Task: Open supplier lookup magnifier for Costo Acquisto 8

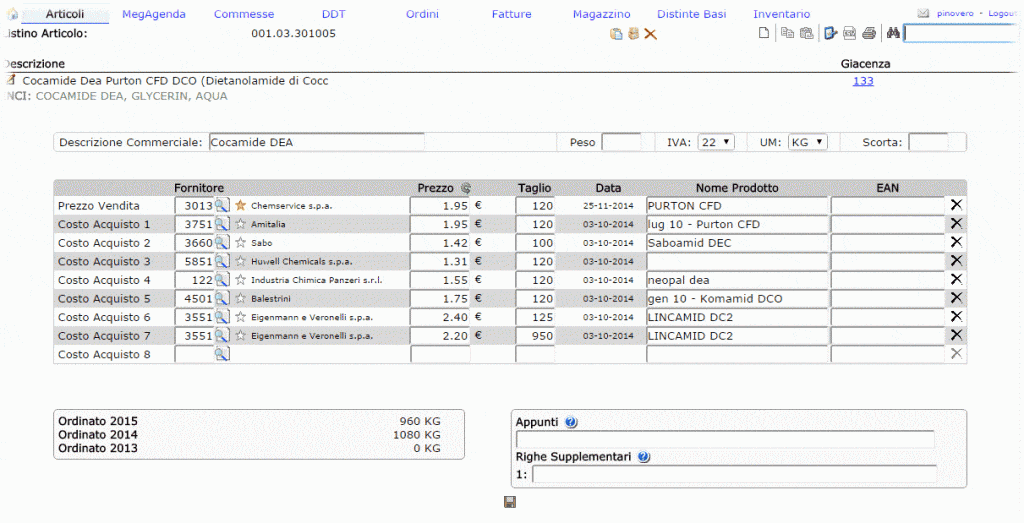Action: coord(222,354)
